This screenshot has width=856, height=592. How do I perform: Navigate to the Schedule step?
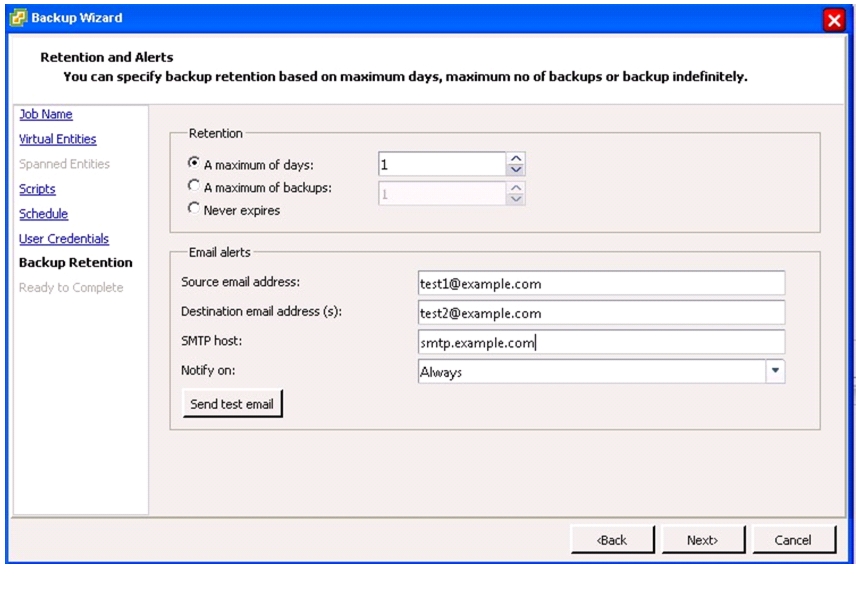point(43,214)
